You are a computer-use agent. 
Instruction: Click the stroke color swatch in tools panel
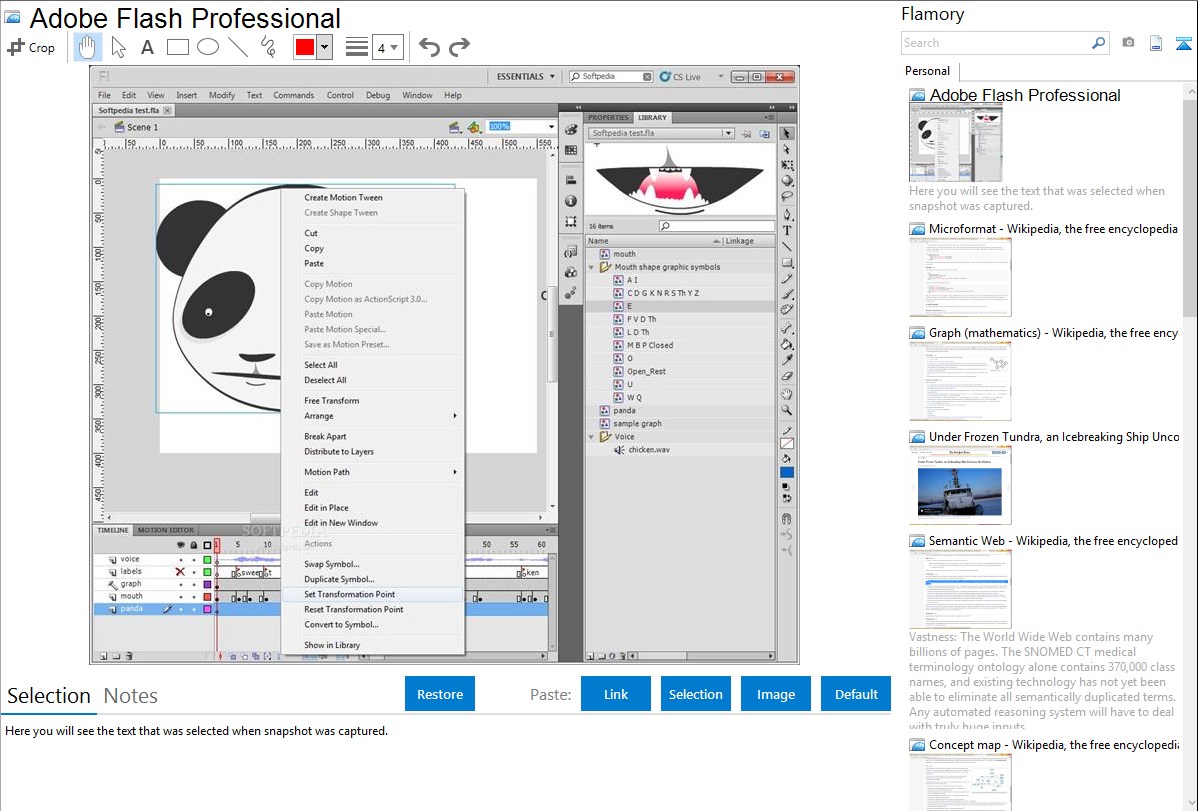787,443
